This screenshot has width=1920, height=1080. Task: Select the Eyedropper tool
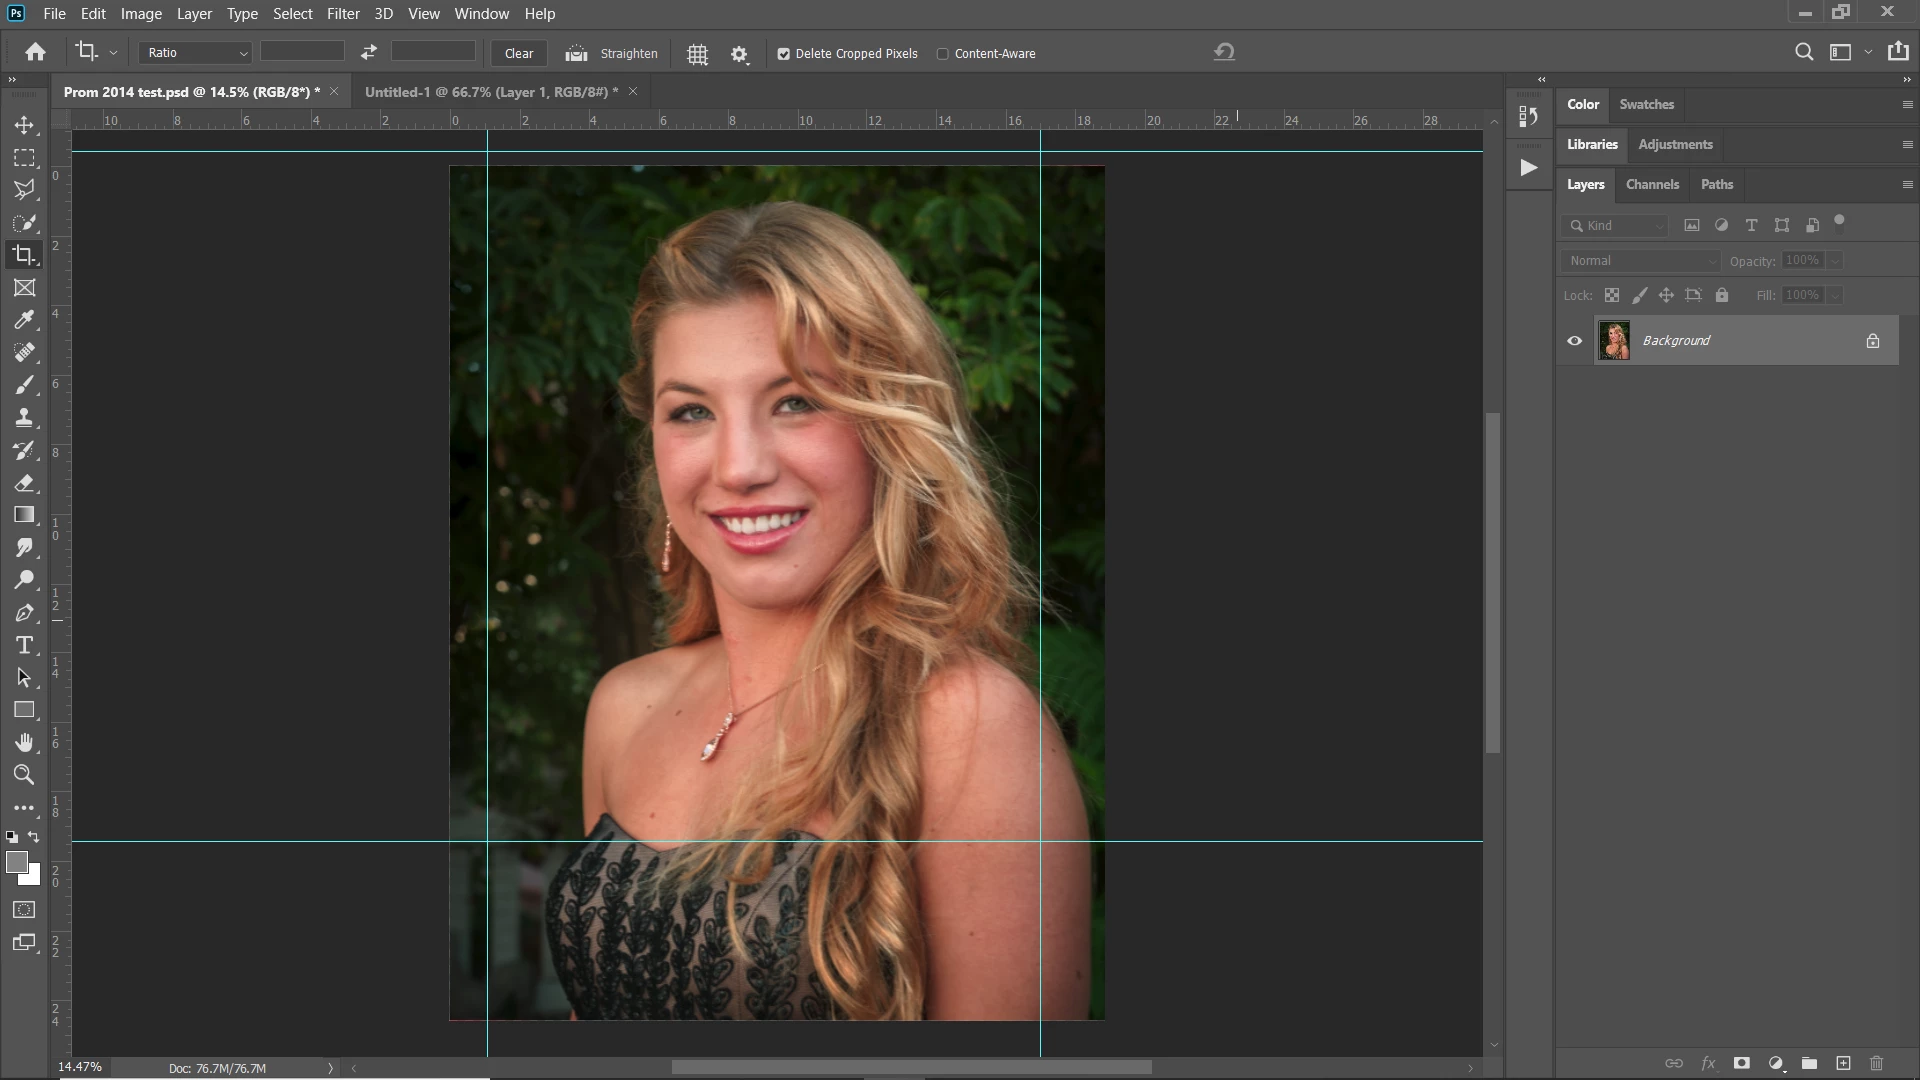[24, 320]
